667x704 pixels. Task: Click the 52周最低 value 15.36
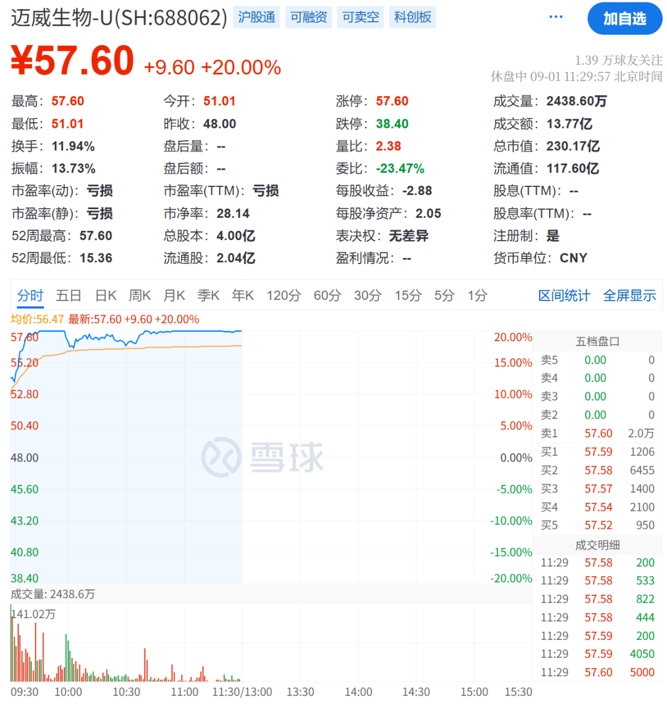pos(96,258)
